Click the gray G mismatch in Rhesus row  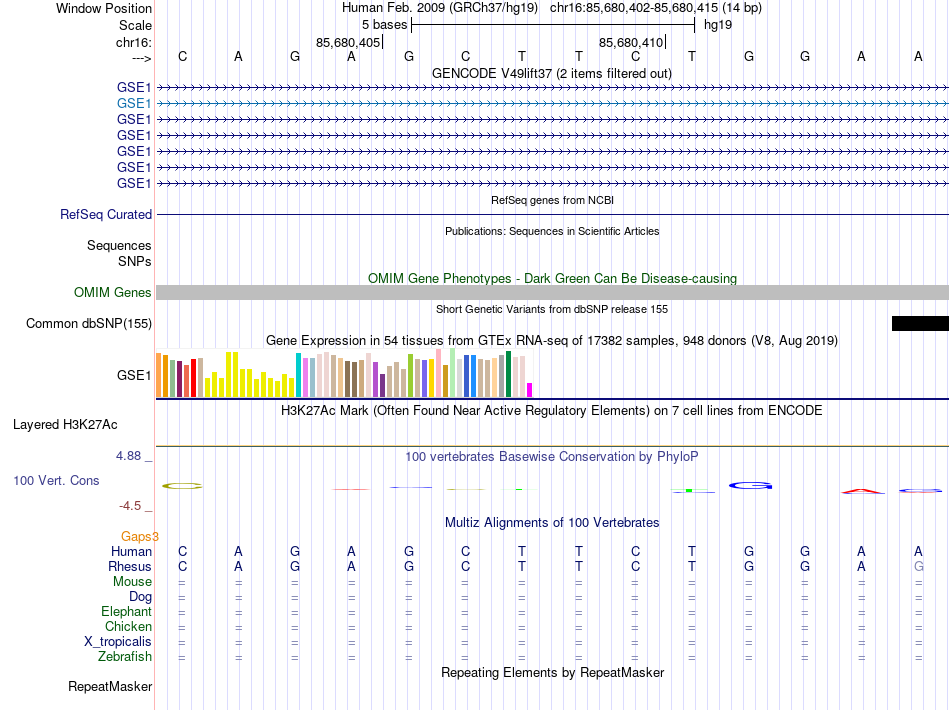[918, 566]
